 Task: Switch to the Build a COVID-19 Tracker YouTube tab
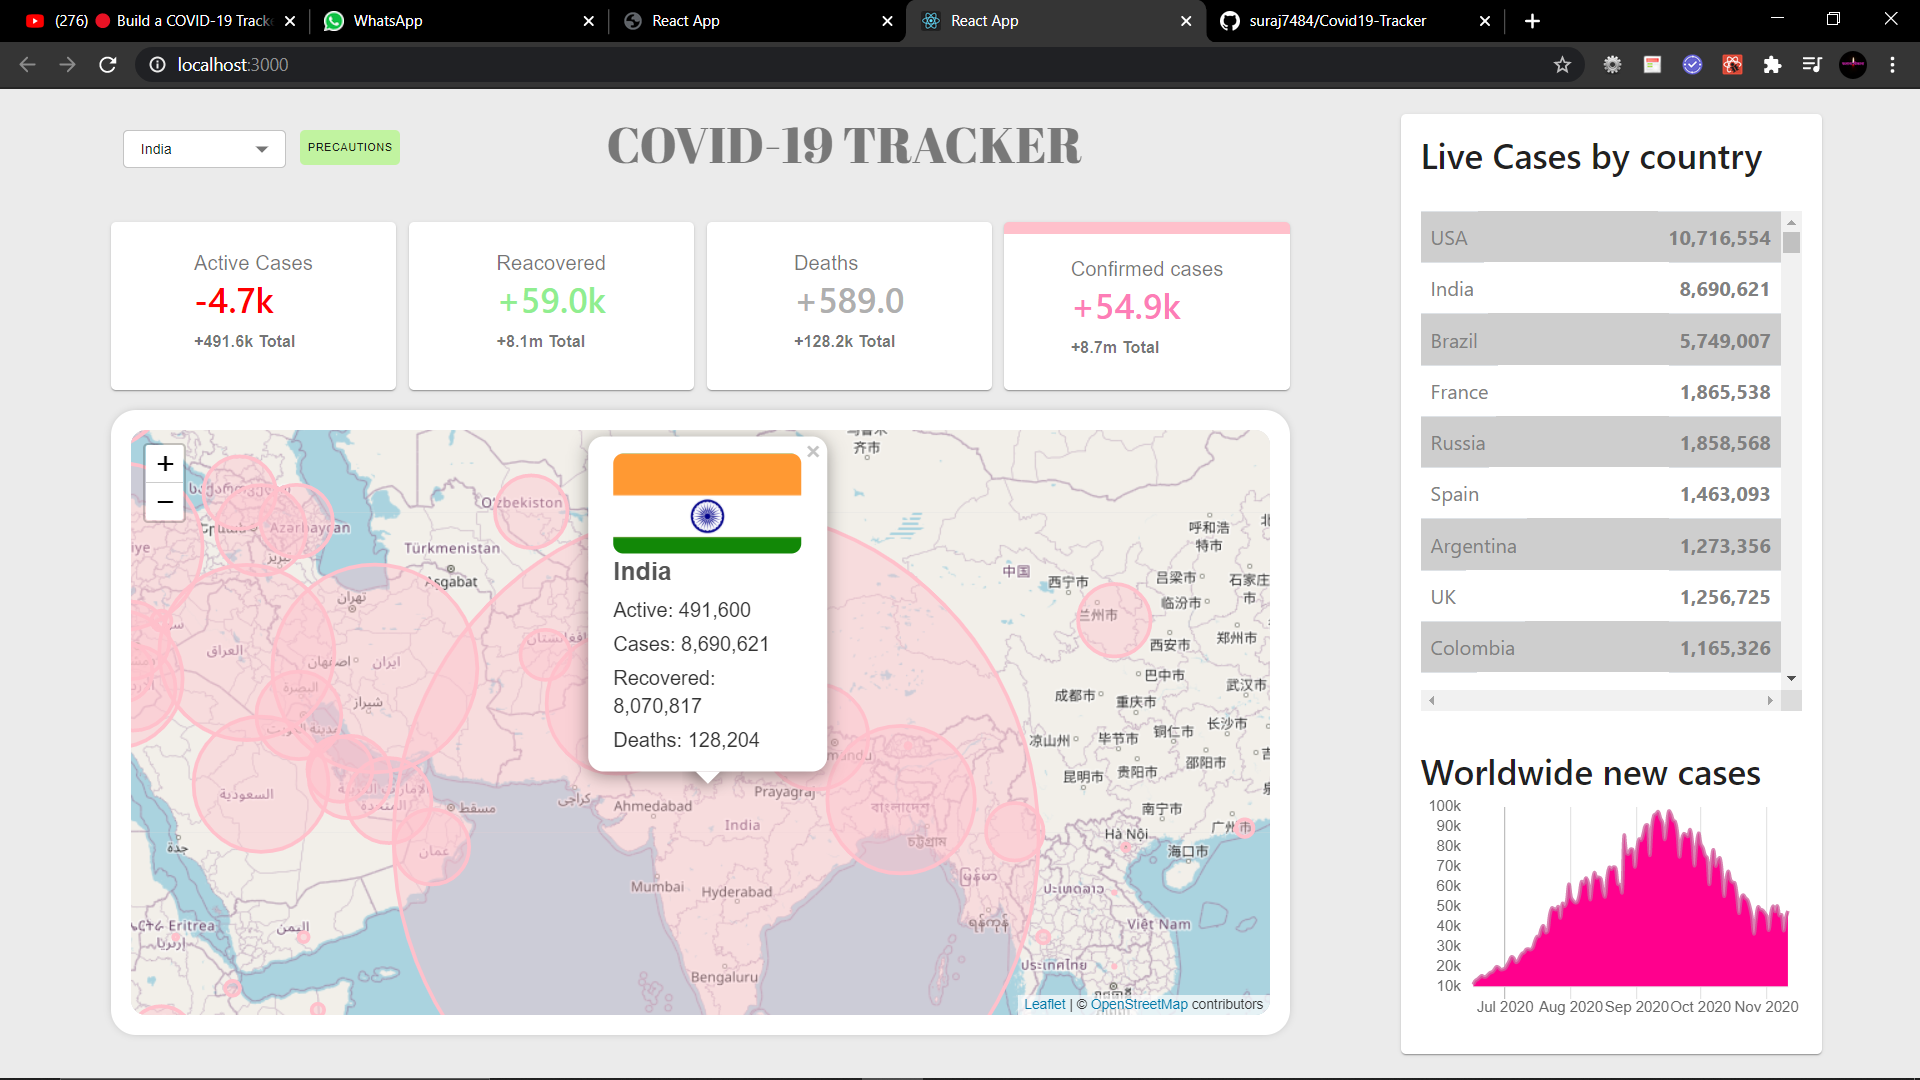pyautogui.click(x=160, y=21)
